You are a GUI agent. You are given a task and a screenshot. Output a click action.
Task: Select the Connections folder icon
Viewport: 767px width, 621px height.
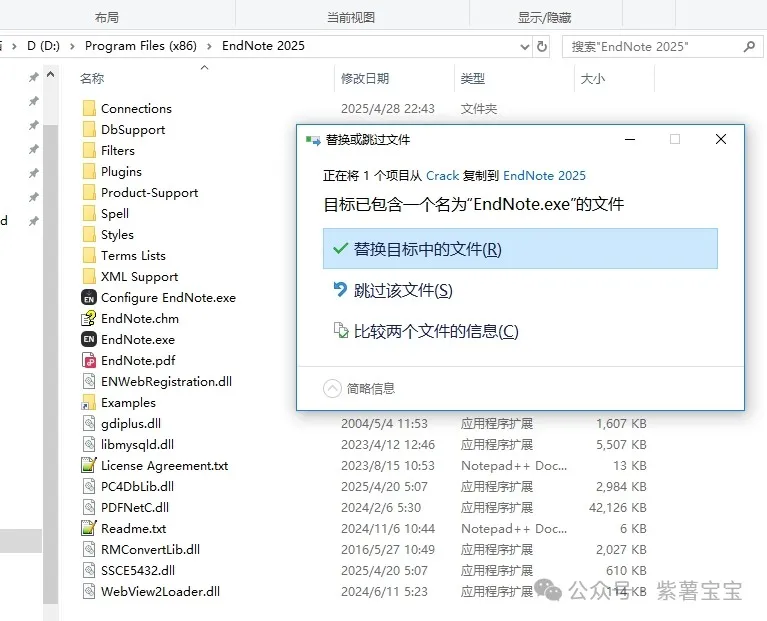(x=88, y=108)
